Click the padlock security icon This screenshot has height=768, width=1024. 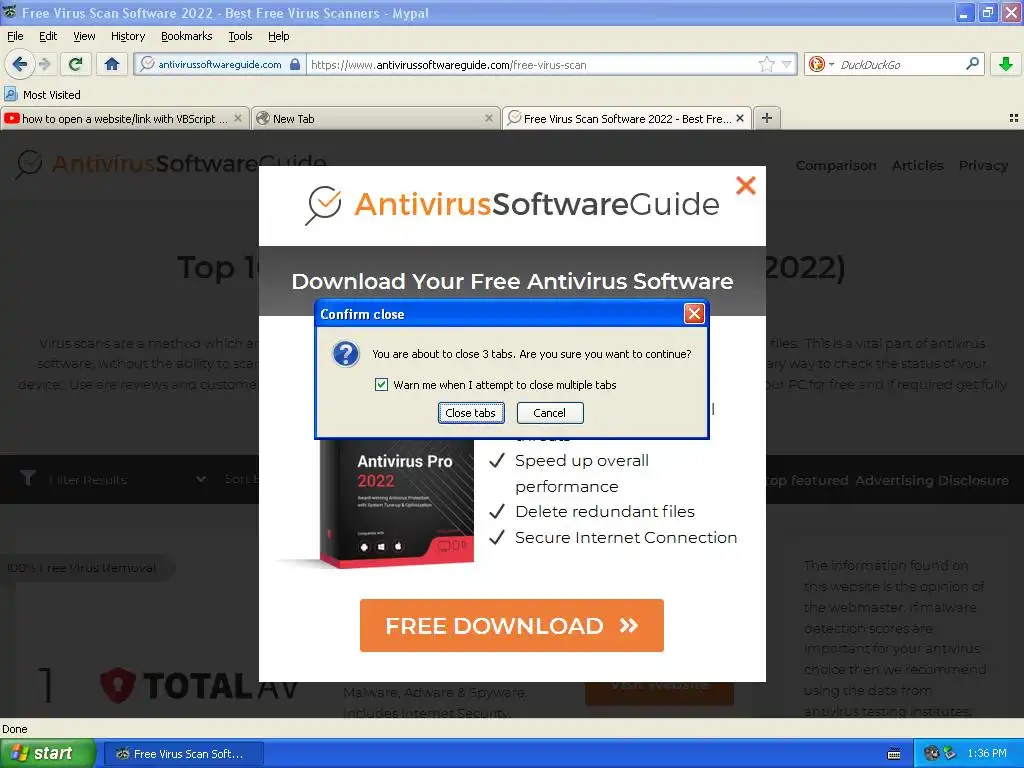pyautogui.click(x=295, y=64)
